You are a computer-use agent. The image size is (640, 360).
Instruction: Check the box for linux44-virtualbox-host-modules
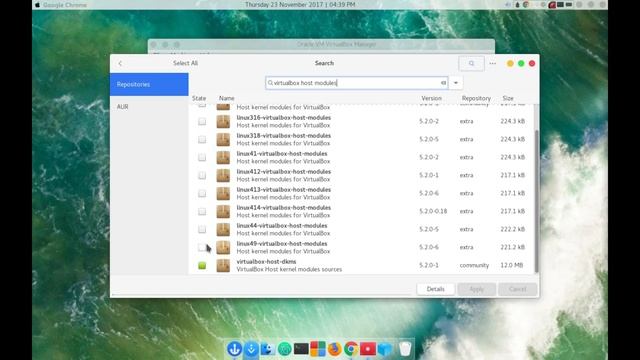(x=202, y=229)
